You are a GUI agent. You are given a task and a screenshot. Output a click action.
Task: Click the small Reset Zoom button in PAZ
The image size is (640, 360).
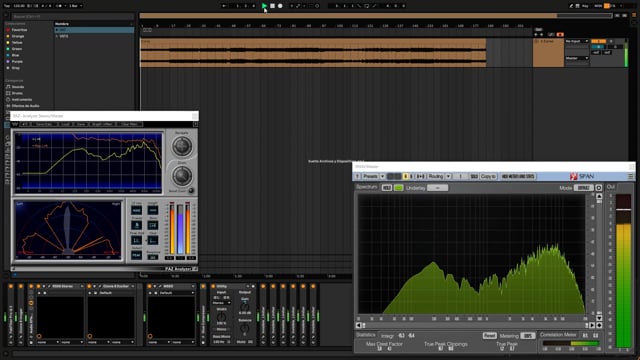click(x=191, y=191)
